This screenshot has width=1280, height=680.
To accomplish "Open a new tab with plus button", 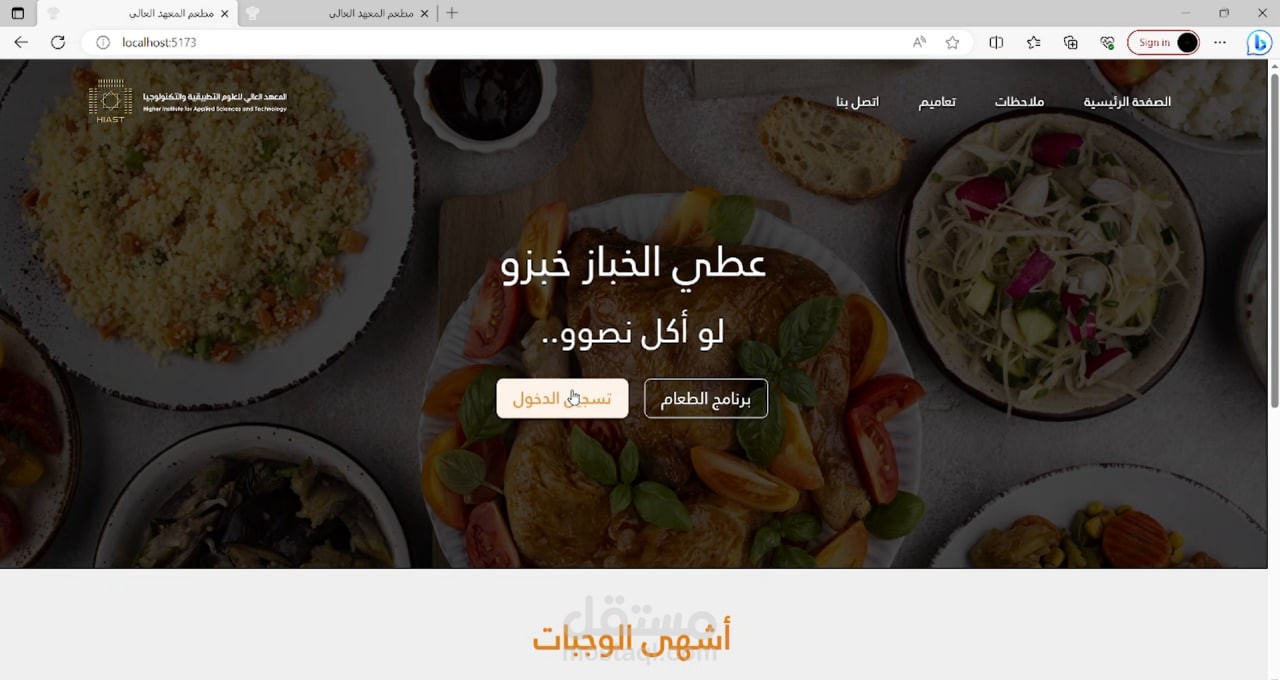I will coord(452,13).
